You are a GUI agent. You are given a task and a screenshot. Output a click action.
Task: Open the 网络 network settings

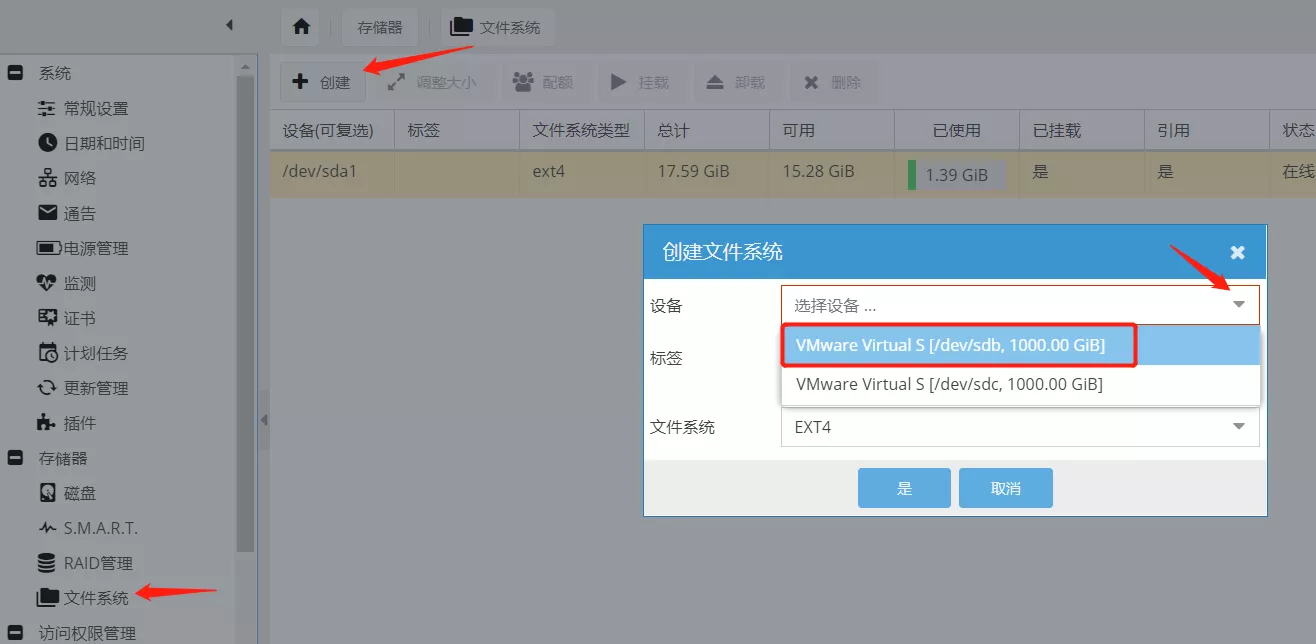click(79, 178)
